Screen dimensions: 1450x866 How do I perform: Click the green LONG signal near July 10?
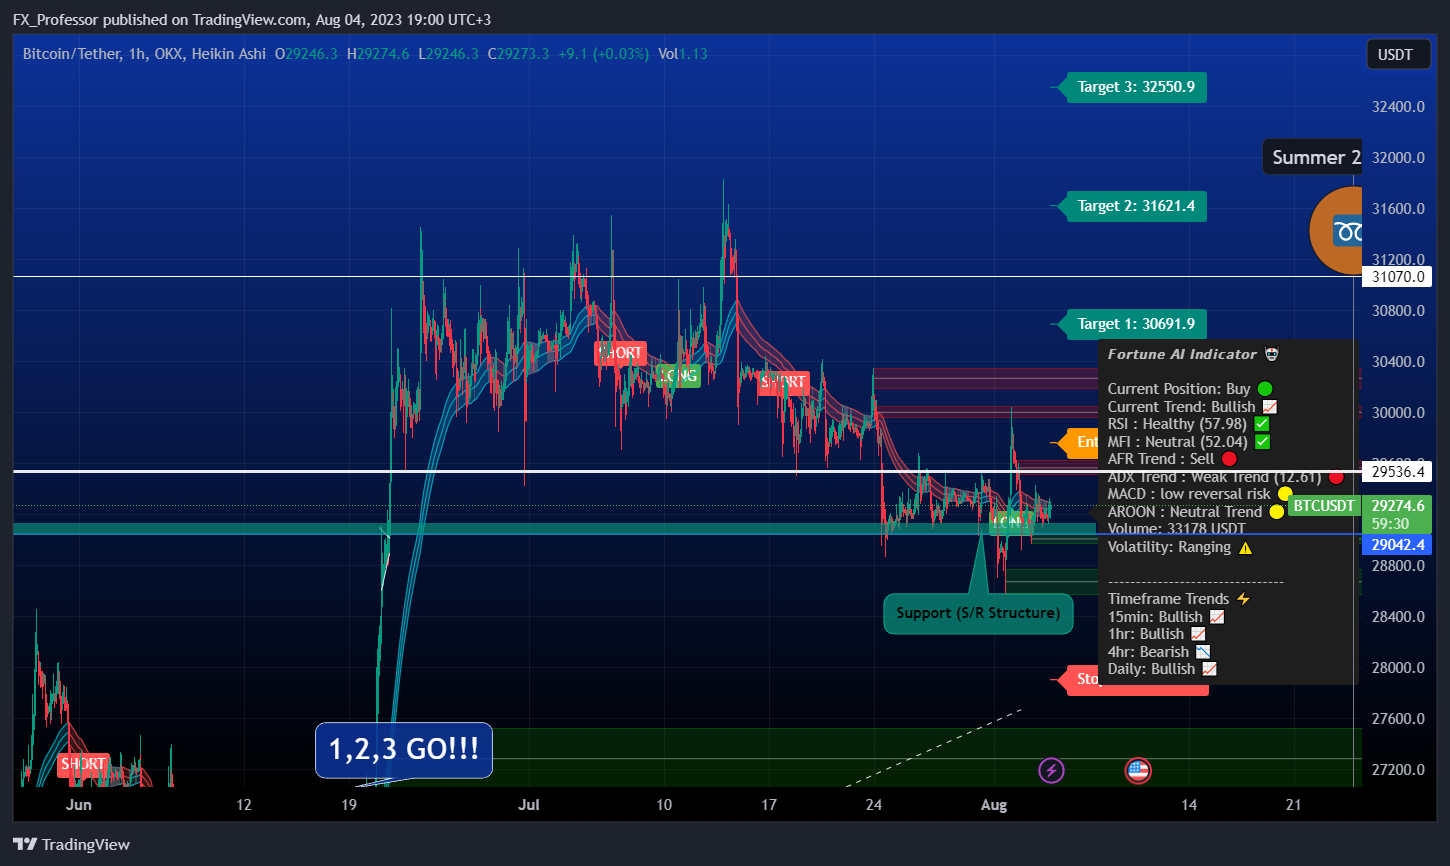(x=677, y=376)
